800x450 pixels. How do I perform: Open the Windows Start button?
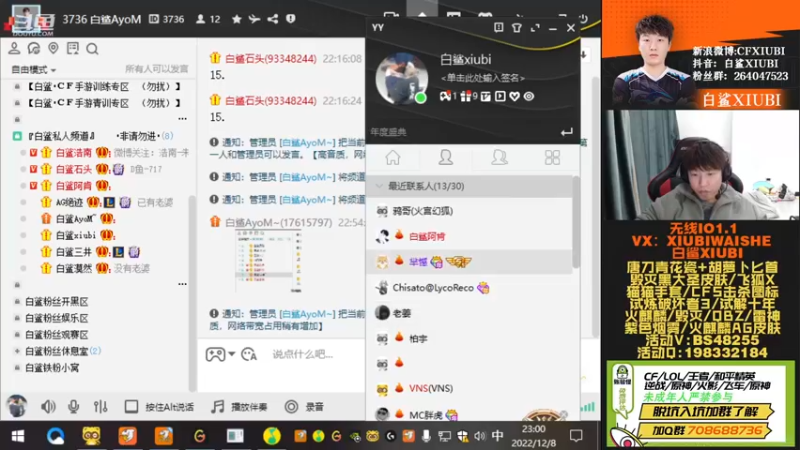[18, 436]
